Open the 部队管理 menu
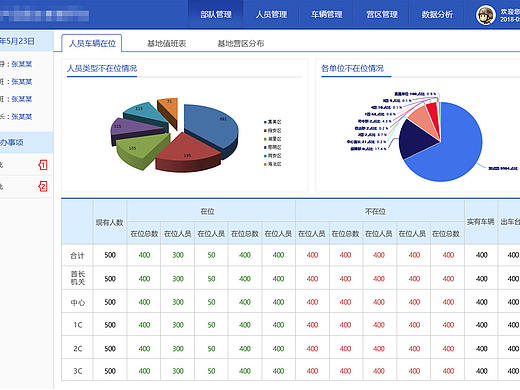 click(216, 14)
